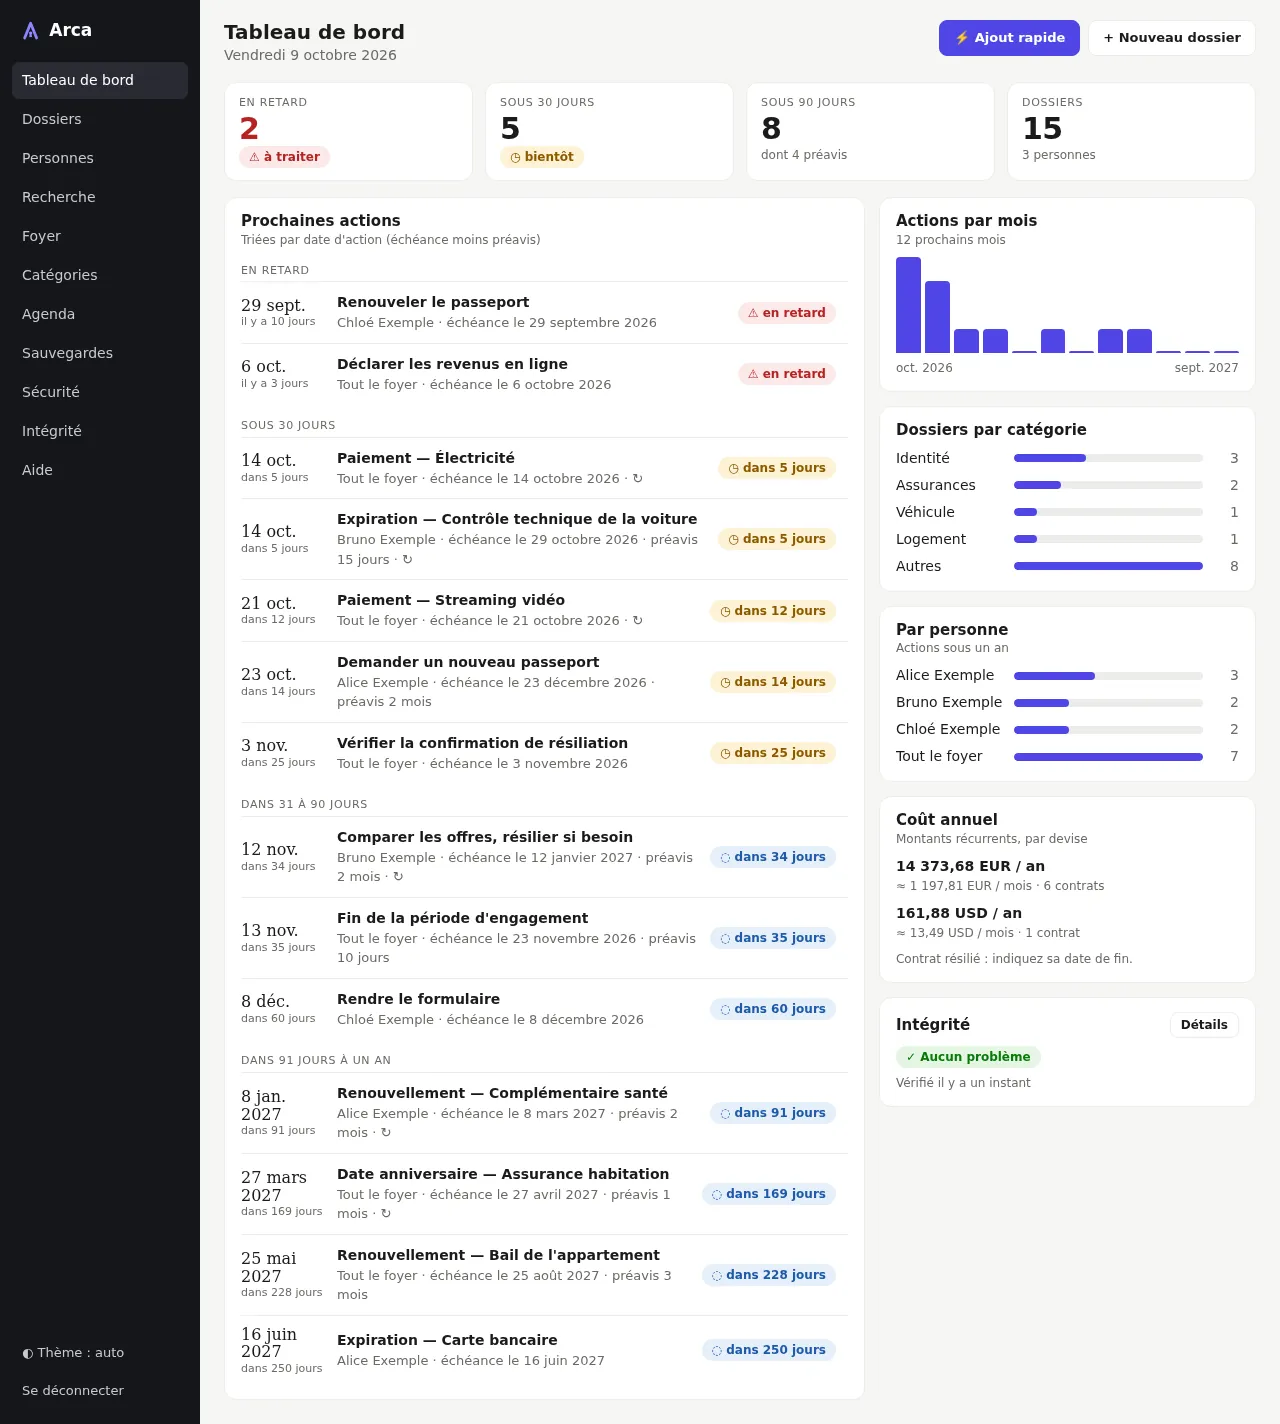
Task: Open 'Renouveler le passeport' action
Action: tap(544, 313)
